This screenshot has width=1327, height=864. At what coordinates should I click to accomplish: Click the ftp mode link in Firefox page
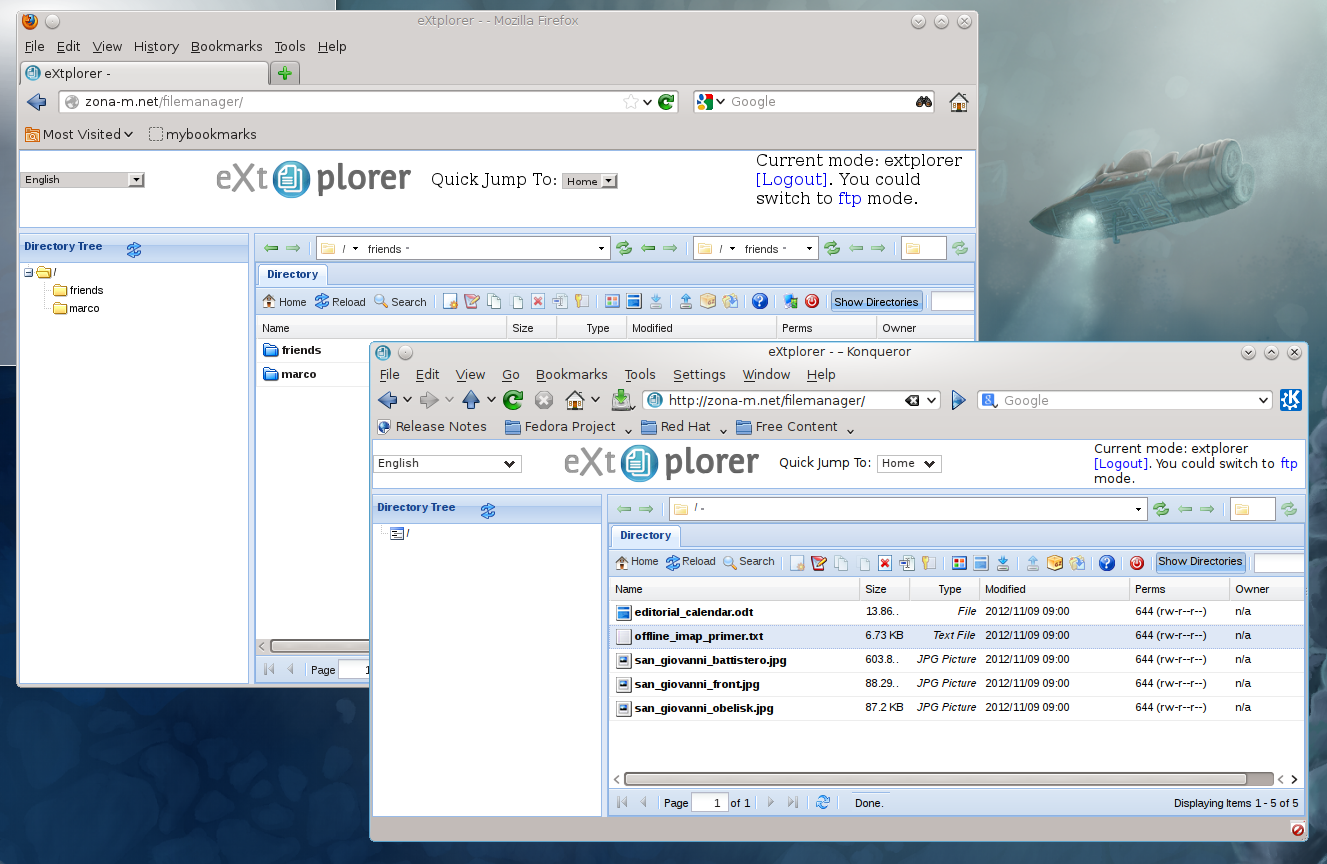(849, 198)
